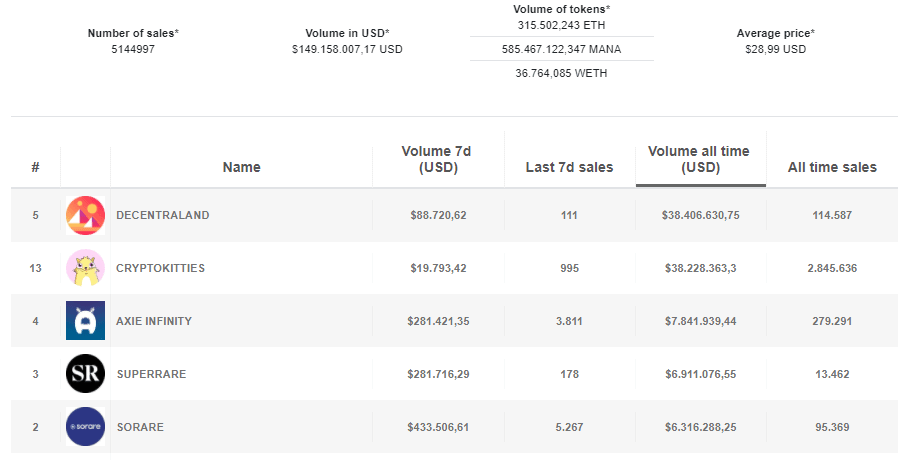Click the 5144997 sales count
Image resolution: width=909 pixels, height=460 pixels.
133,49
